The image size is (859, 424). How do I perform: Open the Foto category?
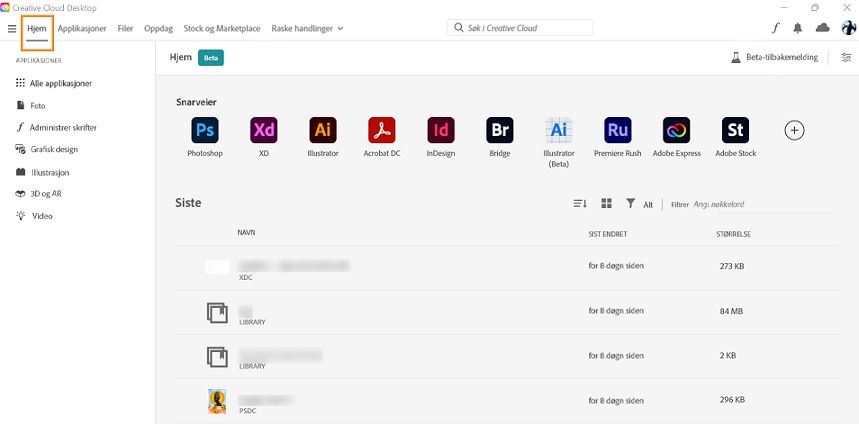point(31,106)
